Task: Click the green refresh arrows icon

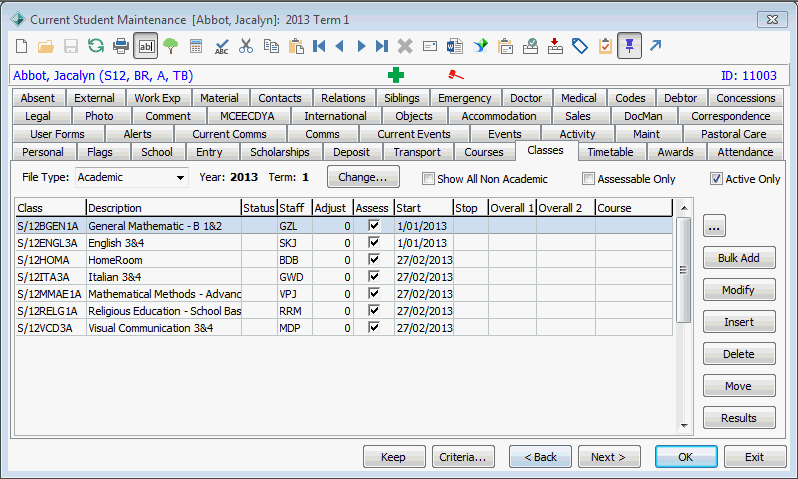Action: click(x=96, y=46)
